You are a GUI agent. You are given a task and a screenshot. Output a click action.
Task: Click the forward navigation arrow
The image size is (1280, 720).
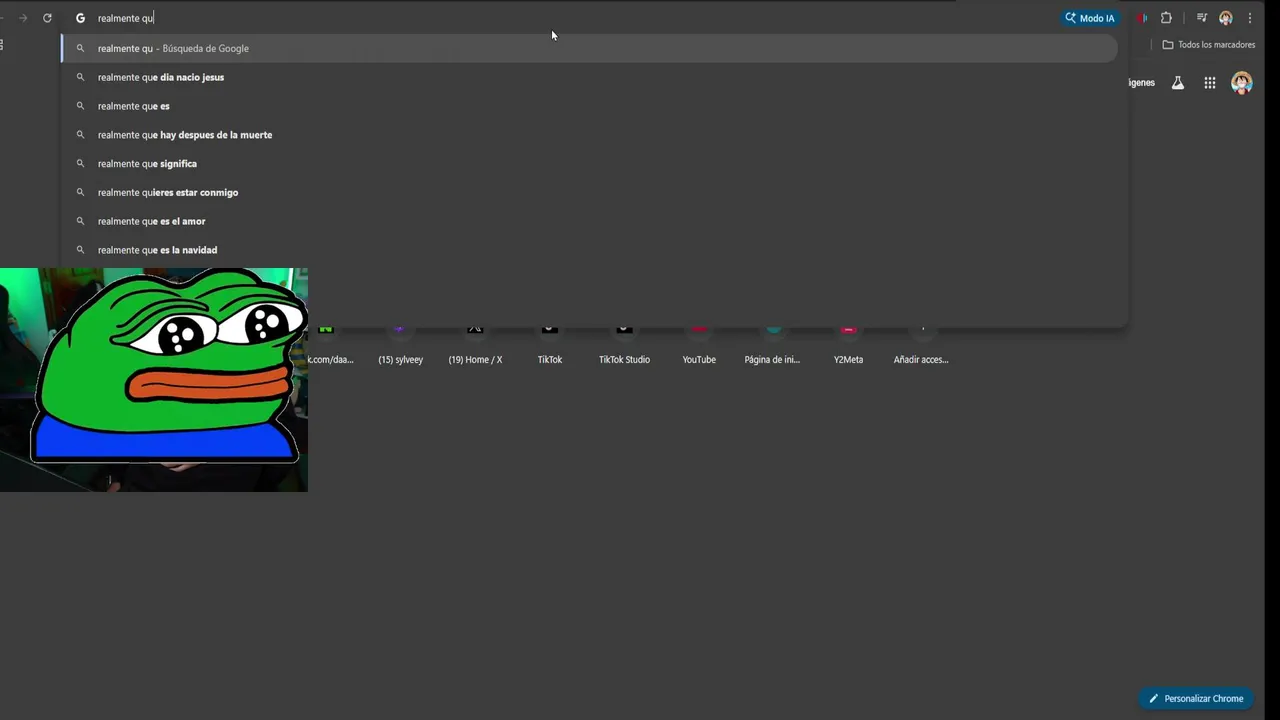pos(22,18)
